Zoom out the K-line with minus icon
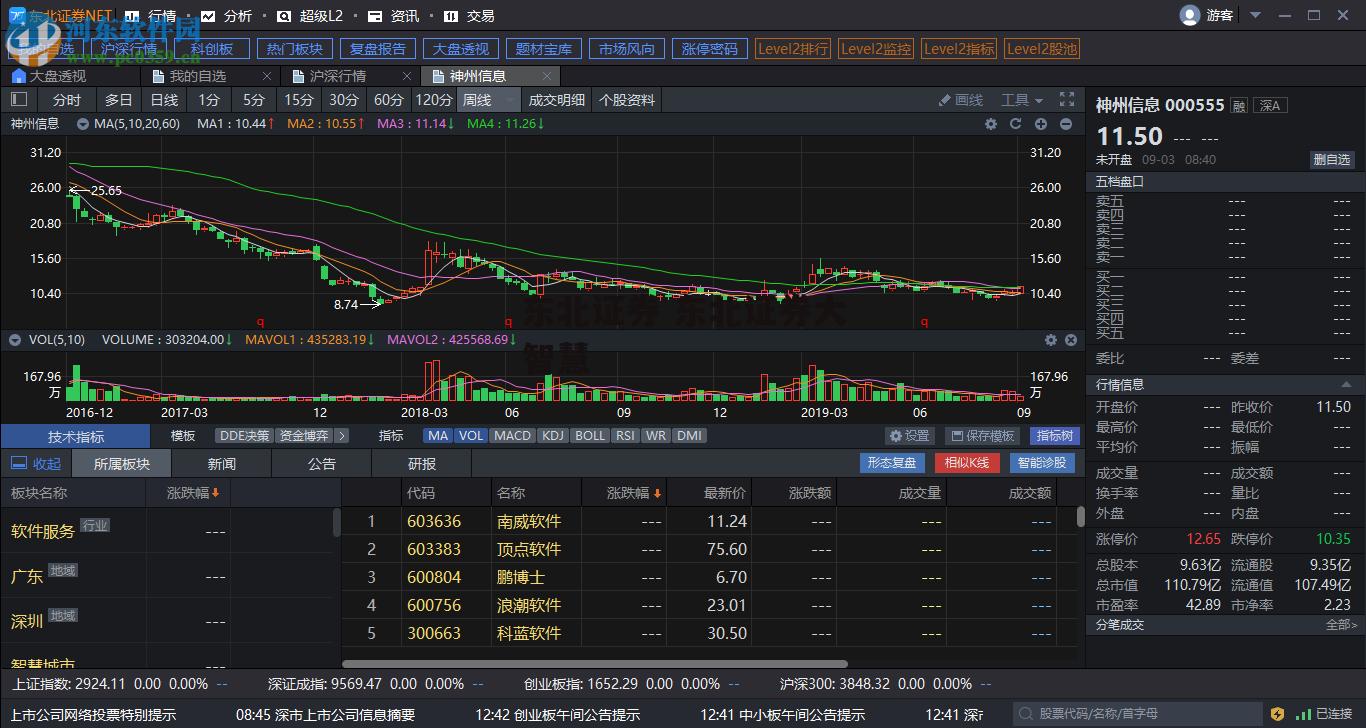 (1066, 124)
